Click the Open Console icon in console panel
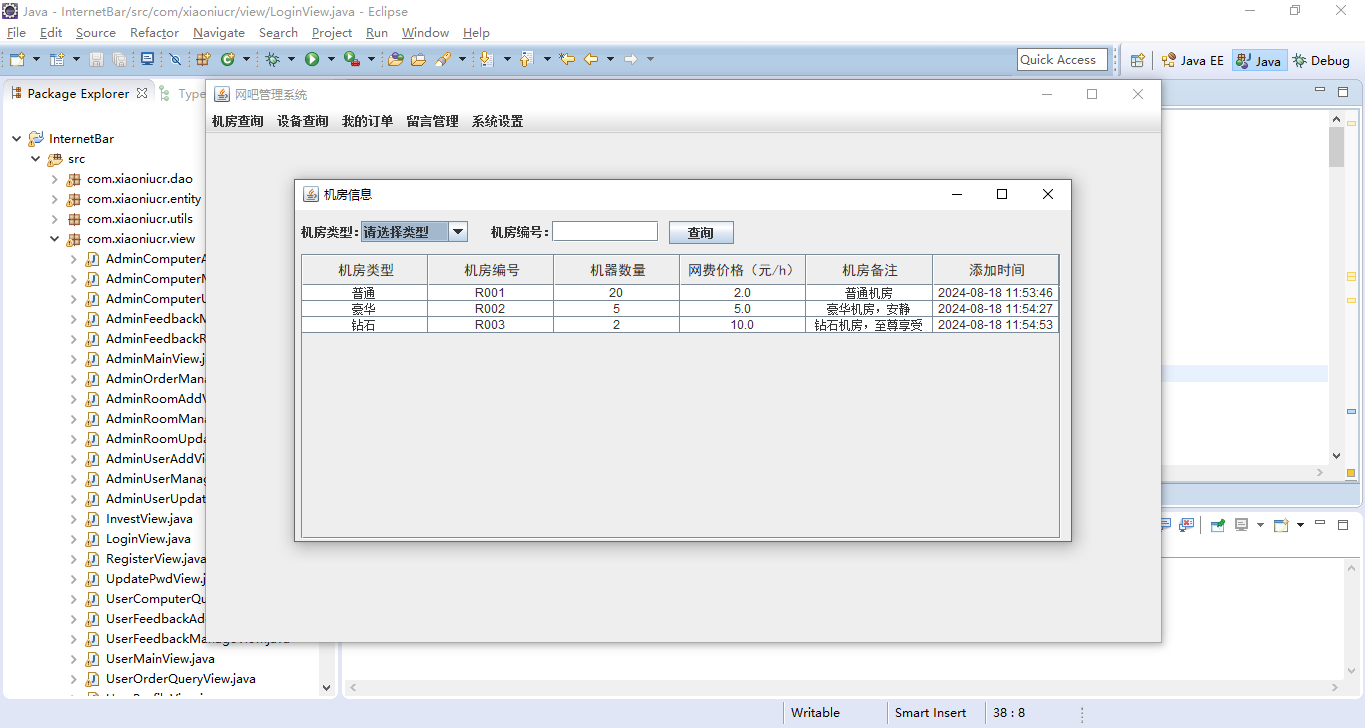This screenshot has height=728, width=1365. [x=1281, y=525]
